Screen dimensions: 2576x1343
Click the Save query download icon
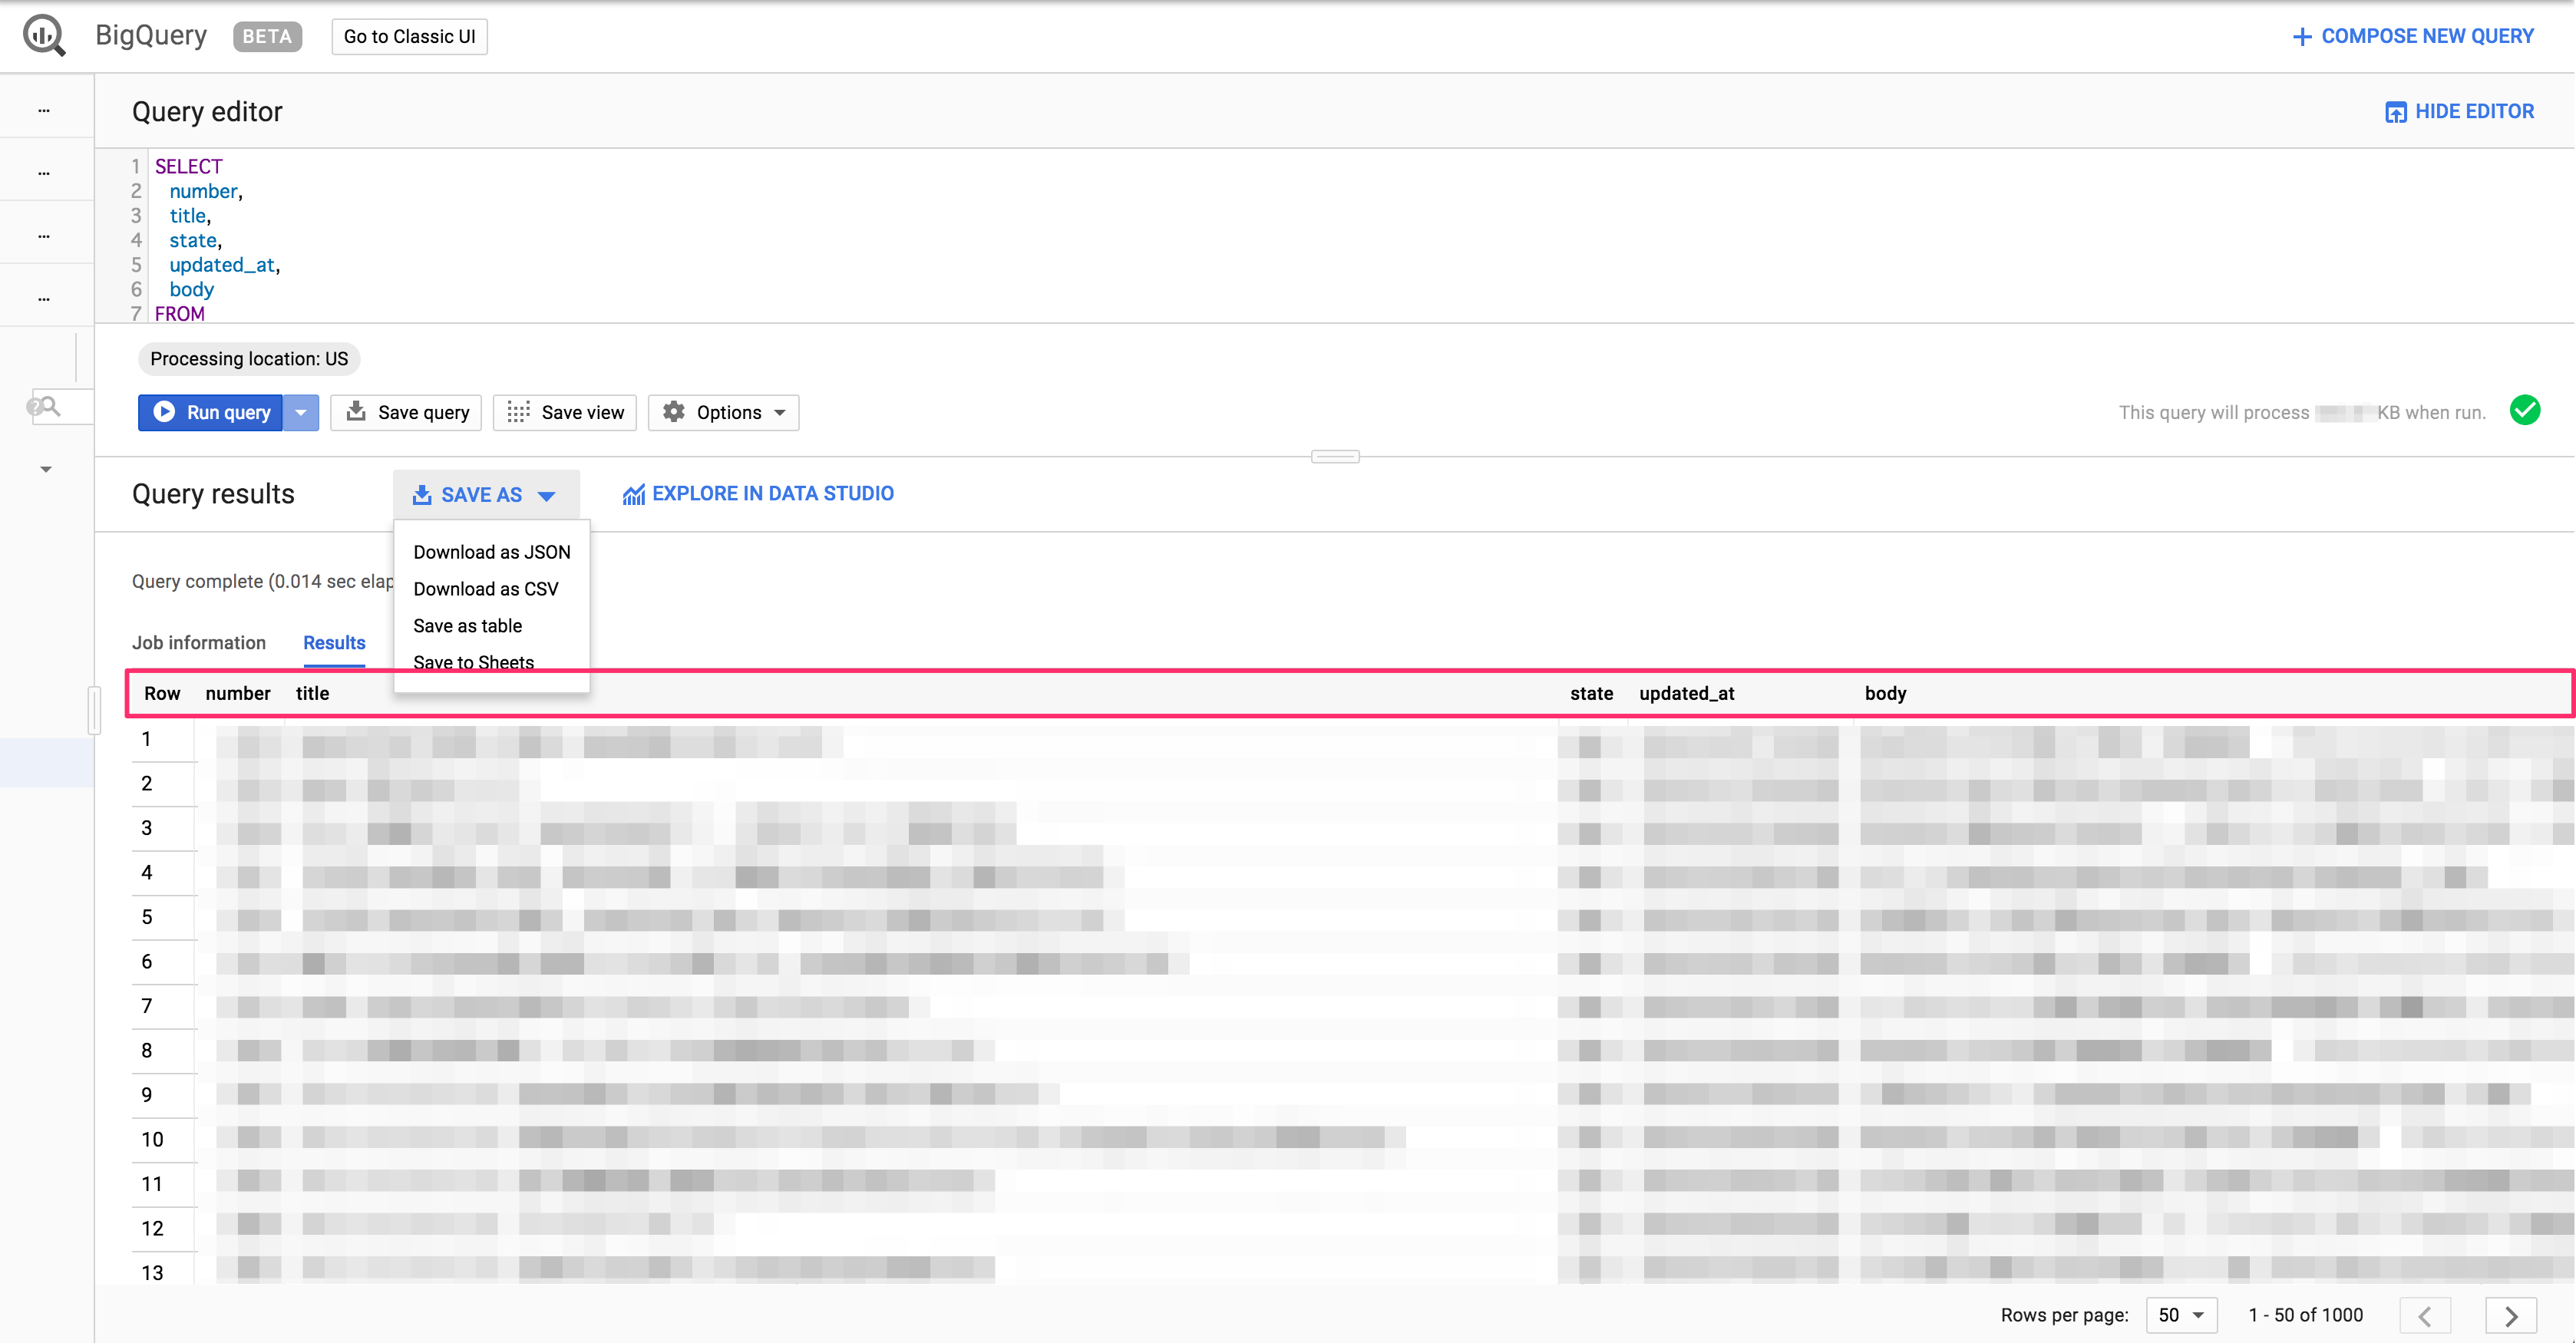coord(356,411)
